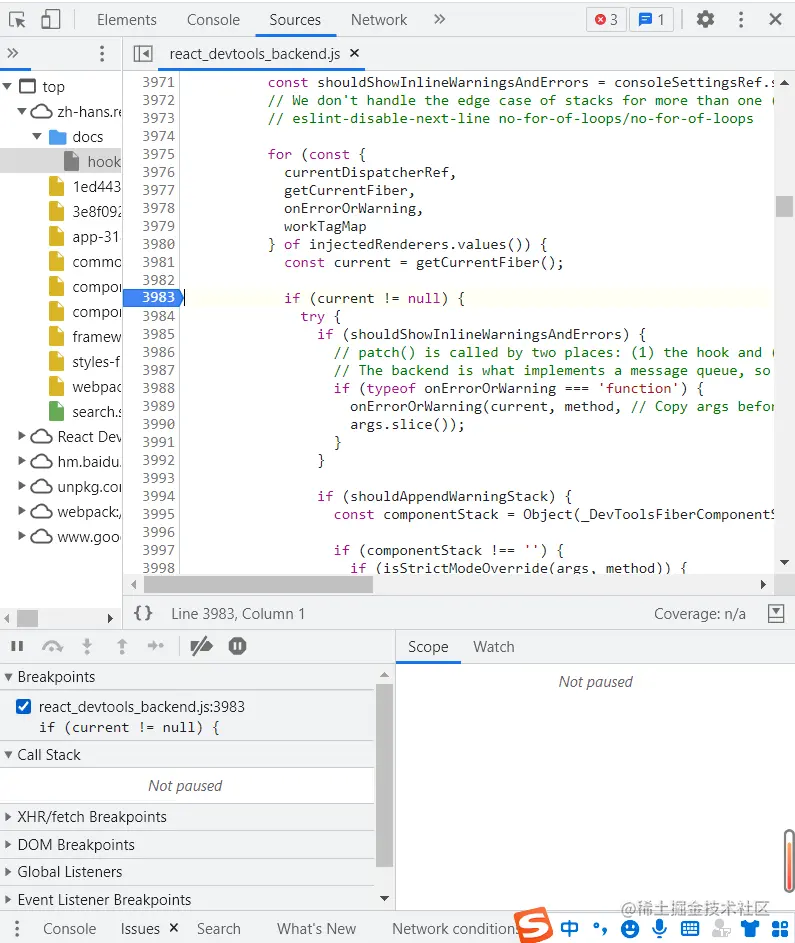Expand the DOM Breakpoints section
The width and height of the screenshot is (795, 943).
tap(8, 844)
